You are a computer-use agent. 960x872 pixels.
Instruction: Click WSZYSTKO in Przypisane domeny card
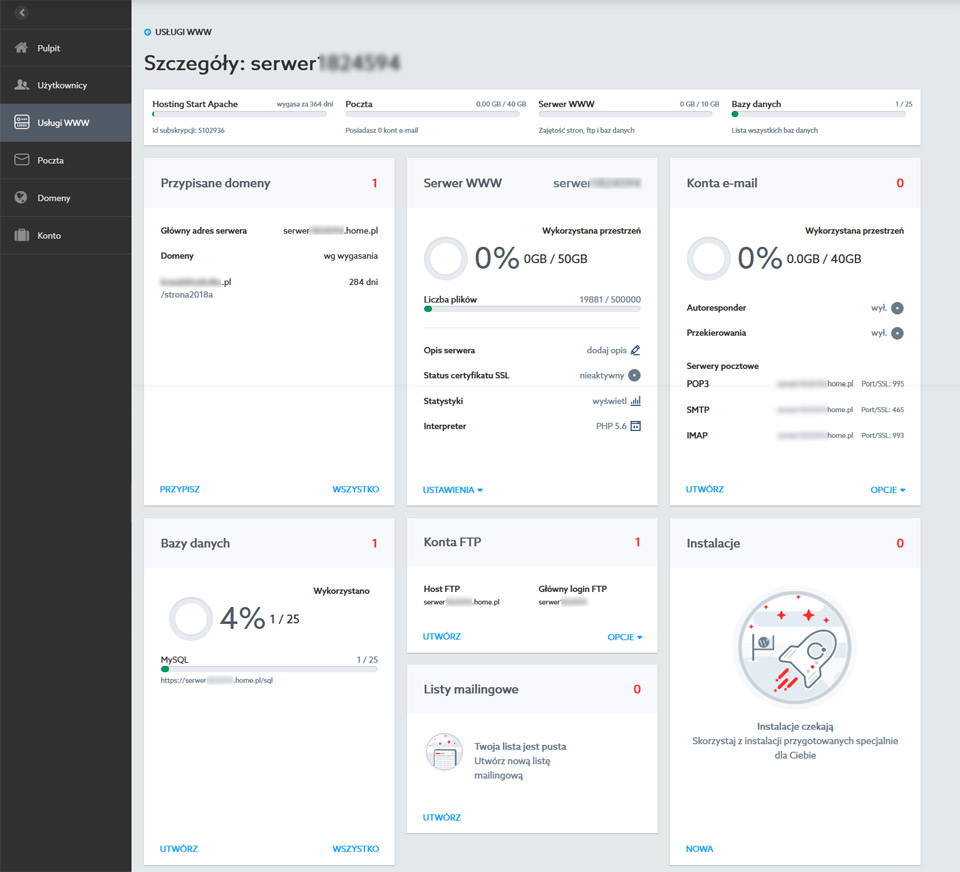click(356, 489)
